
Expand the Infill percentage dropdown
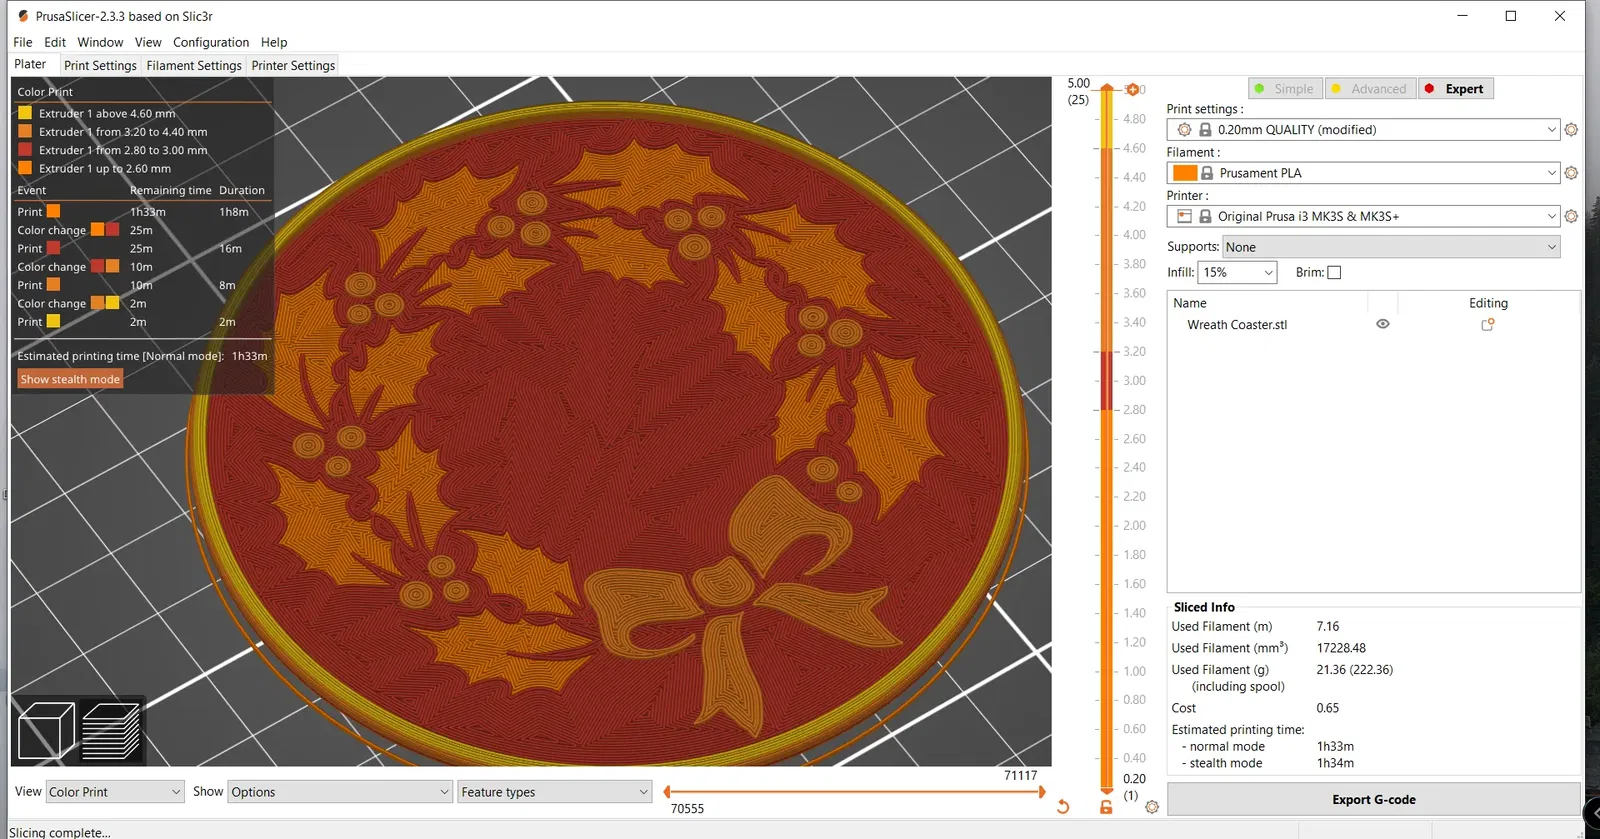click(x=1238, y=272)
